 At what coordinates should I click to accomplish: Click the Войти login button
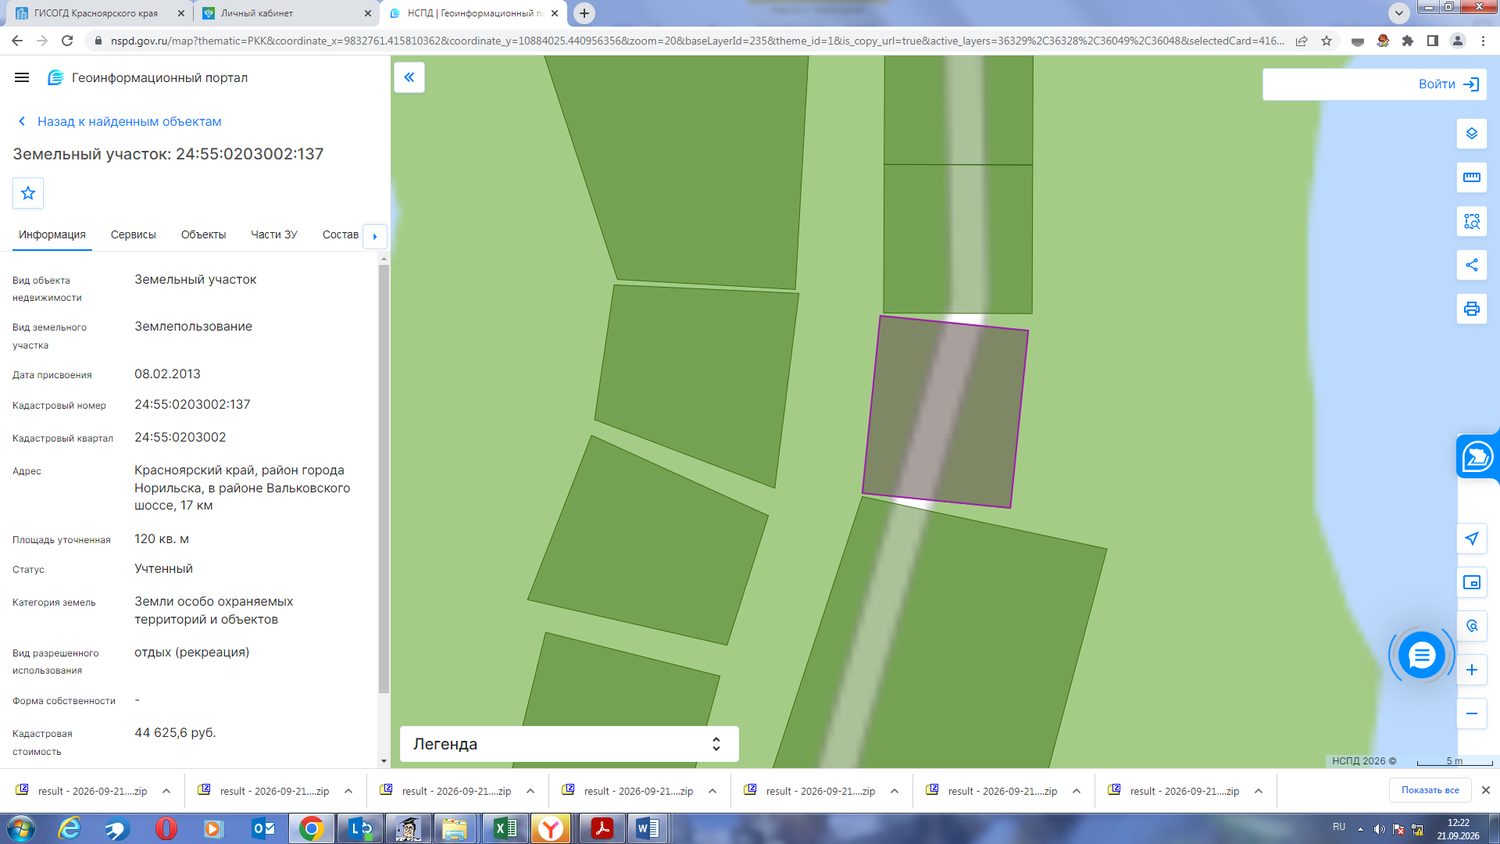[1449, 84]
